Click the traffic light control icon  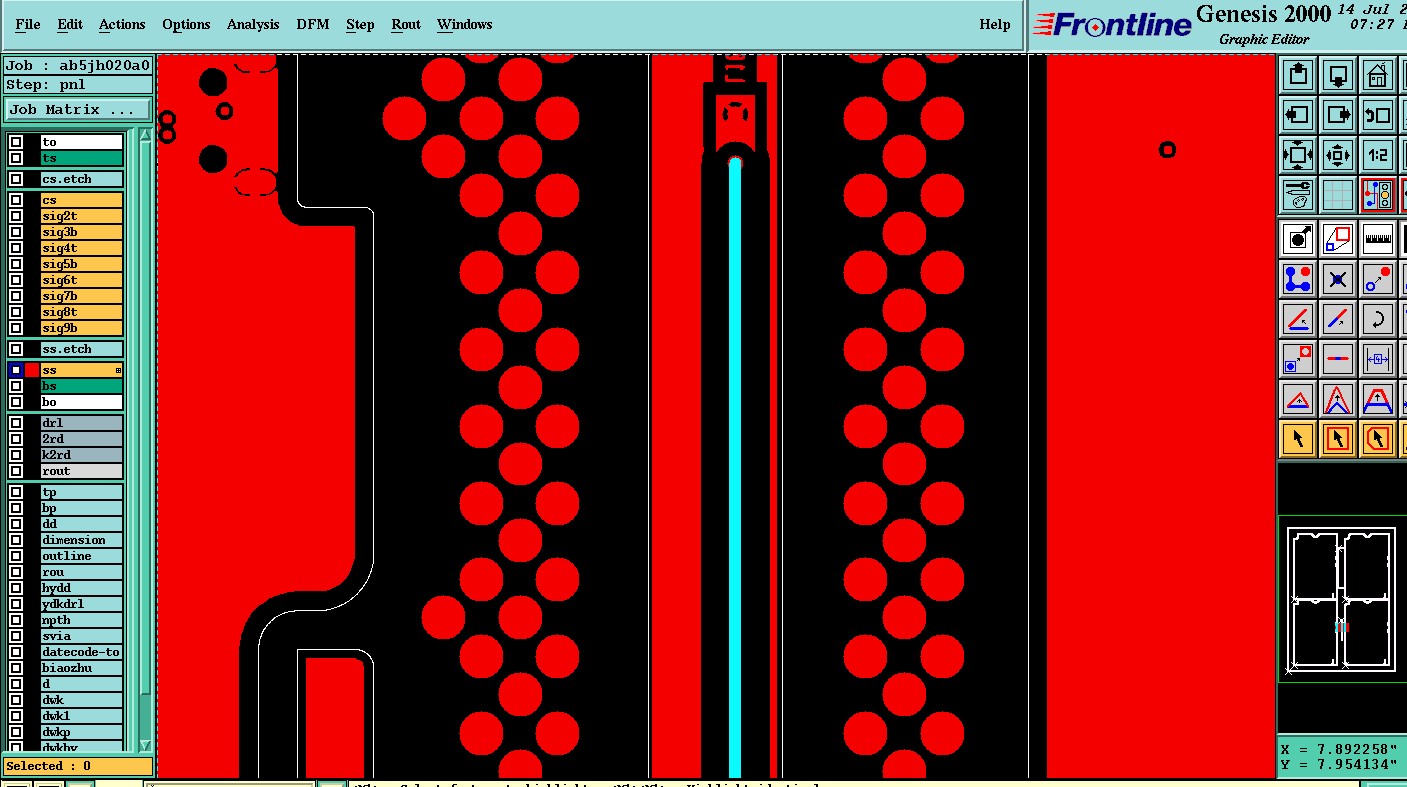[1378, 194]
